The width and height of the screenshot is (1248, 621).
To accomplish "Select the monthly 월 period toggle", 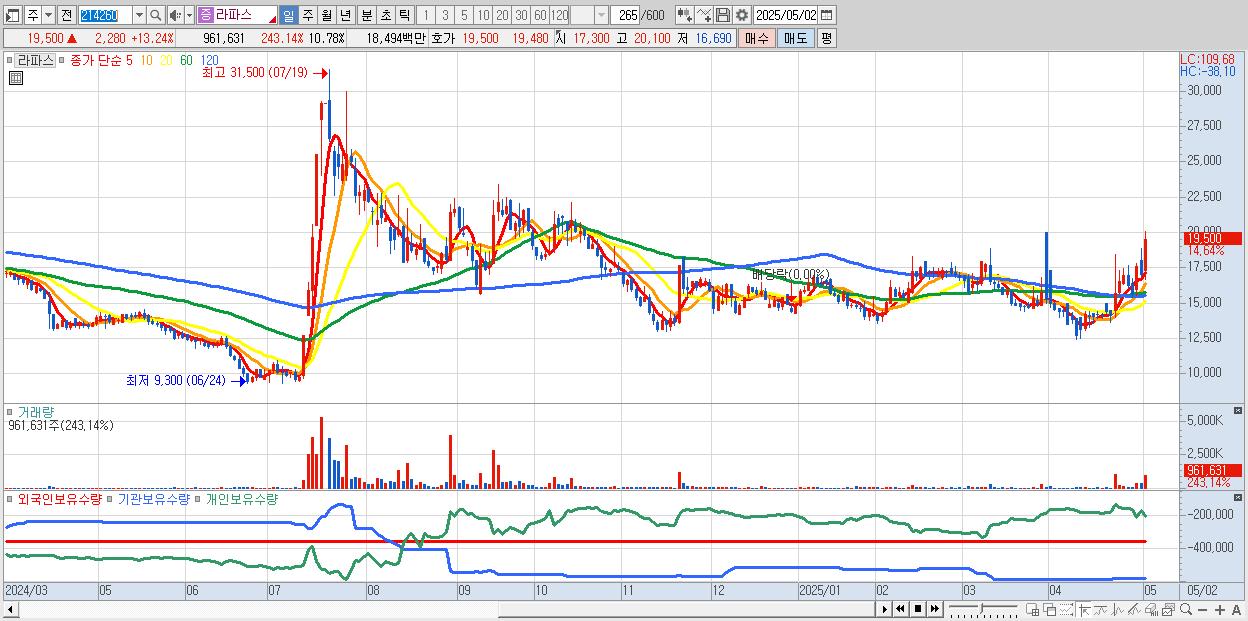I will click(326, 15).
